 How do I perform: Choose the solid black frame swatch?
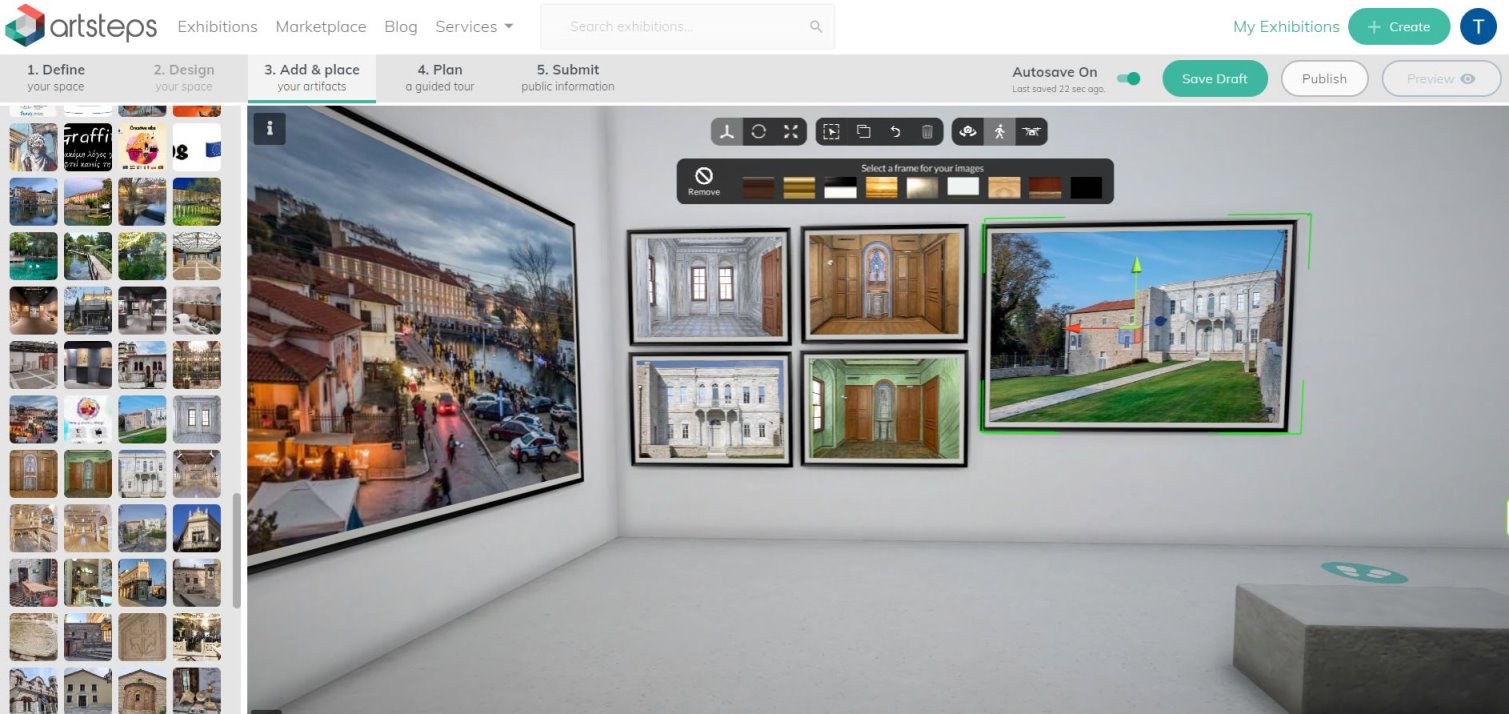point(1086,188)
